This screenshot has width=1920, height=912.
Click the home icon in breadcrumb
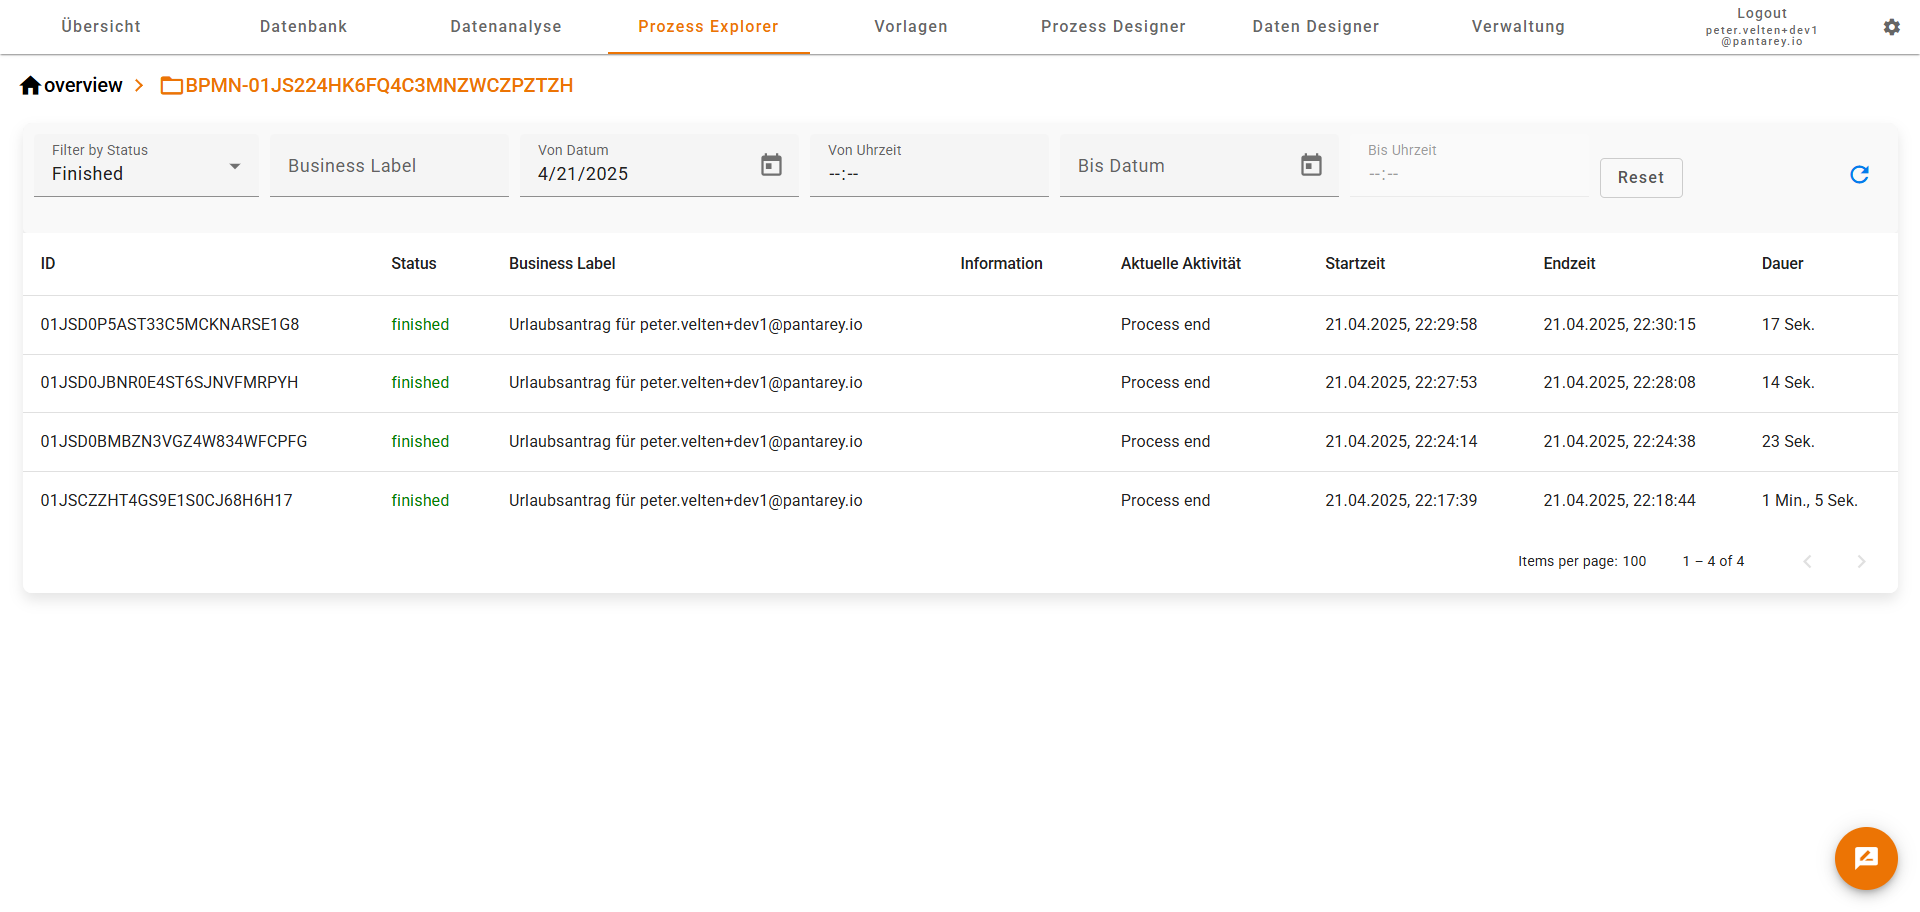pyautogui.click(x=30, y=86)
